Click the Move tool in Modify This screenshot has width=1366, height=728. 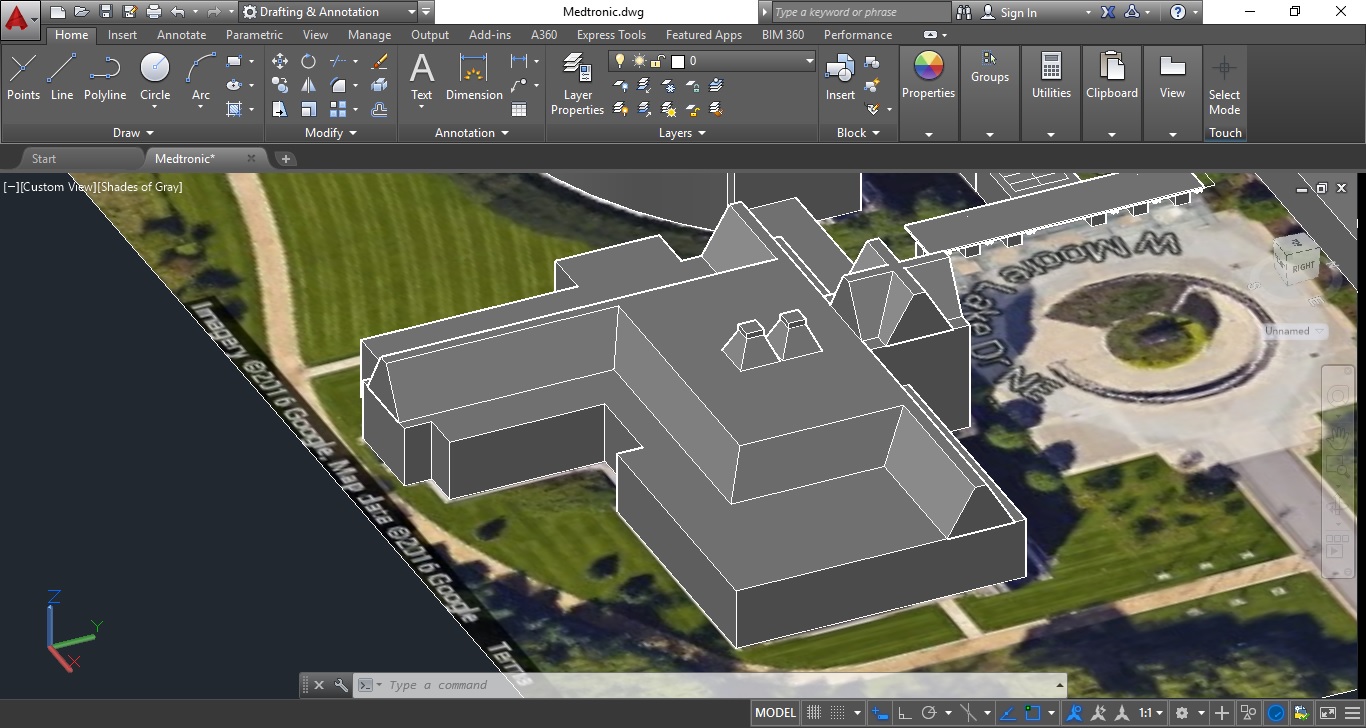(280, 61)
